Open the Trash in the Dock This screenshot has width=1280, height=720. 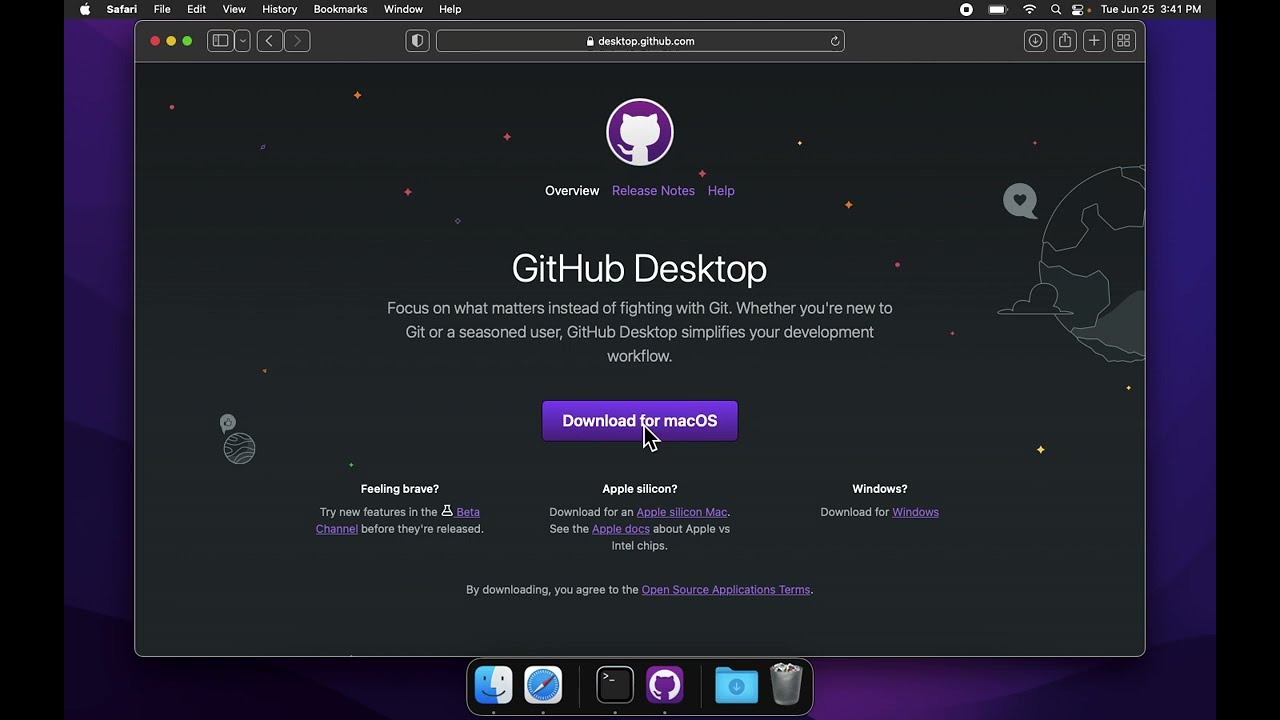point(786,685)
